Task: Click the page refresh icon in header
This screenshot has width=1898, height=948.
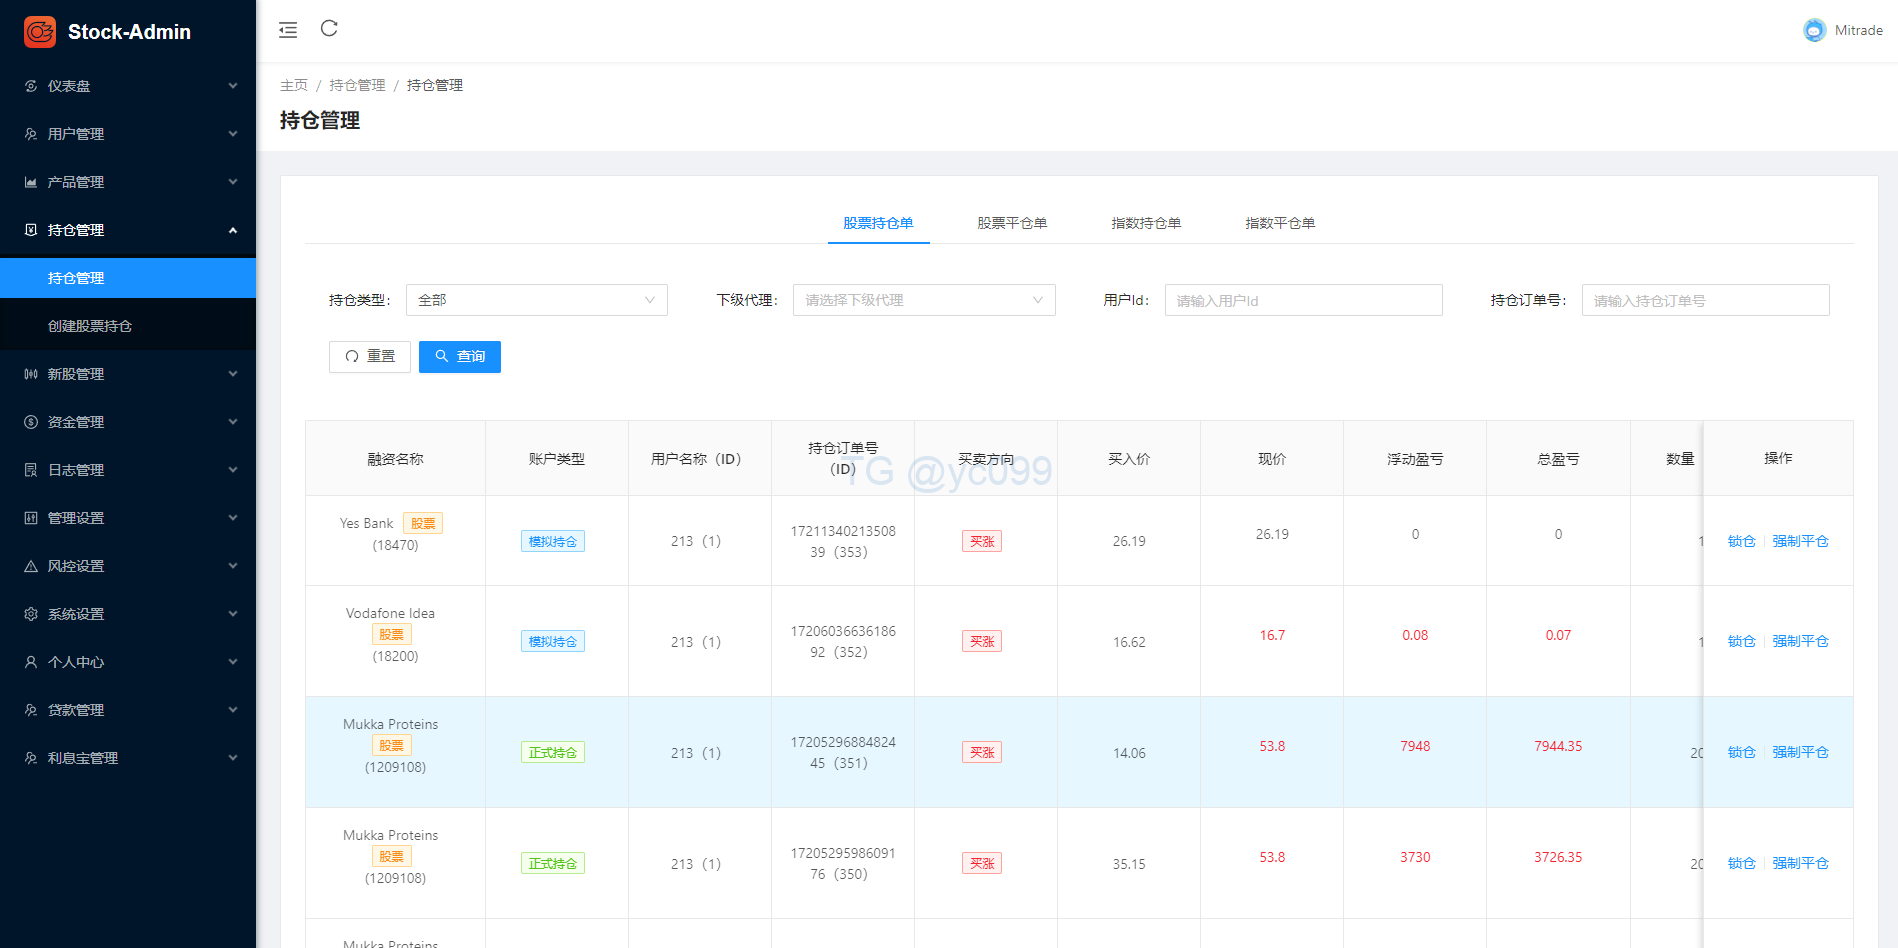Action: (329, 29)
